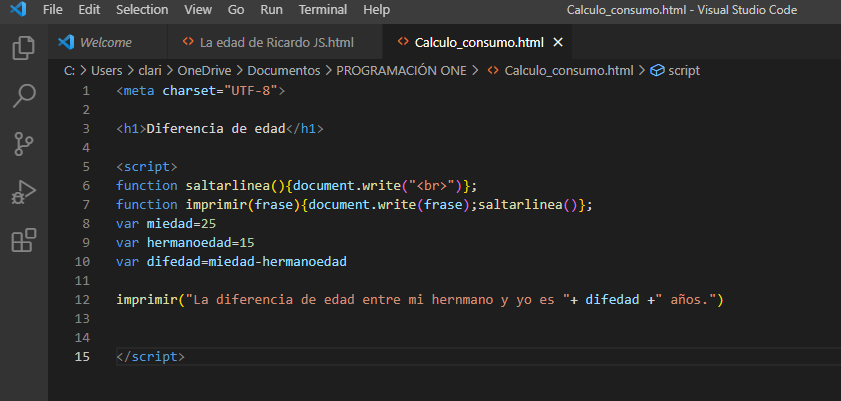Click the window title Calculo_consumo.html - Visual Studio Code

pyautogui.click(x=682, y=10)
